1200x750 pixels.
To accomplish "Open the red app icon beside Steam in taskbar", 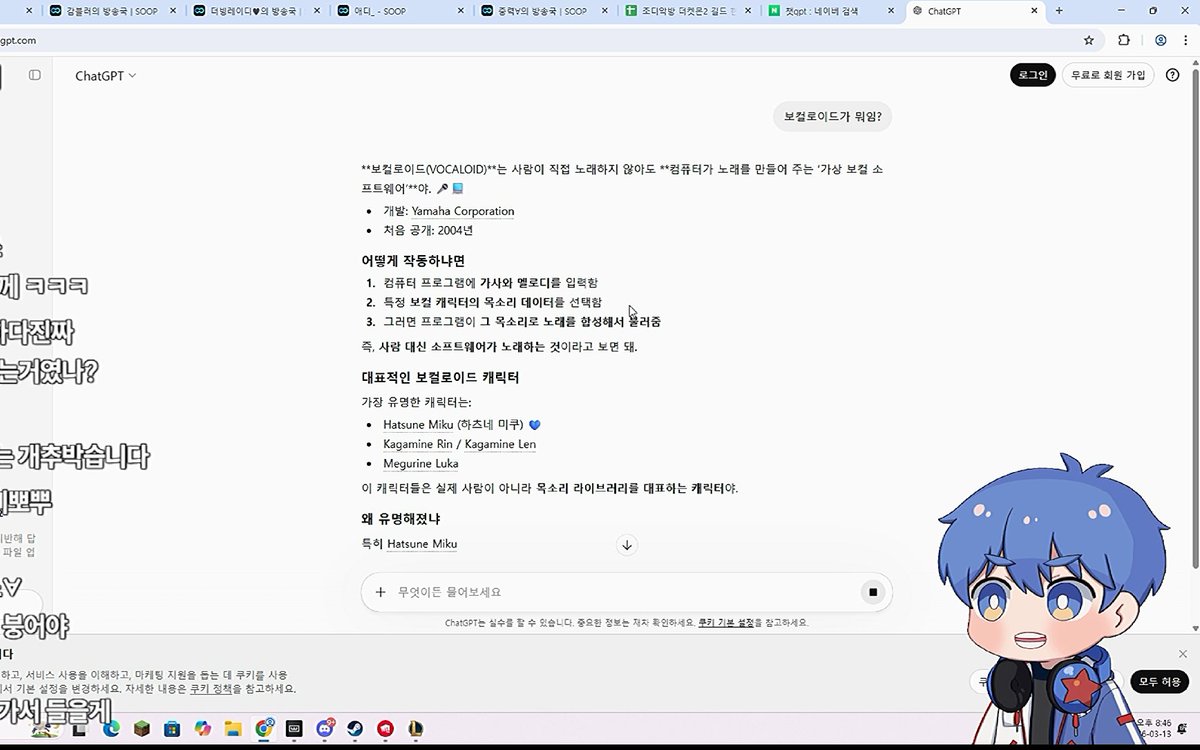I will 385,729.
